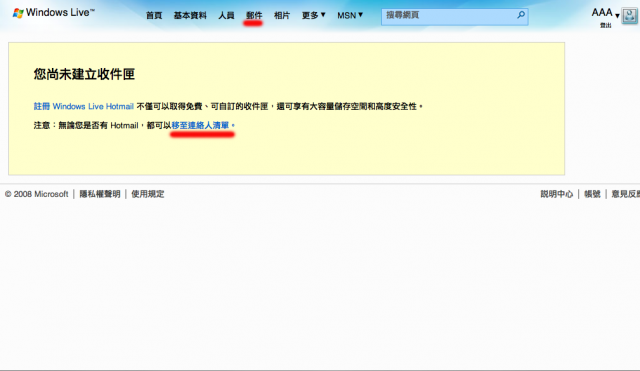The height and width of the screenshot is (371, 640).
Task: Open the 隱私權聲明 privacy link
Action: 100,194
